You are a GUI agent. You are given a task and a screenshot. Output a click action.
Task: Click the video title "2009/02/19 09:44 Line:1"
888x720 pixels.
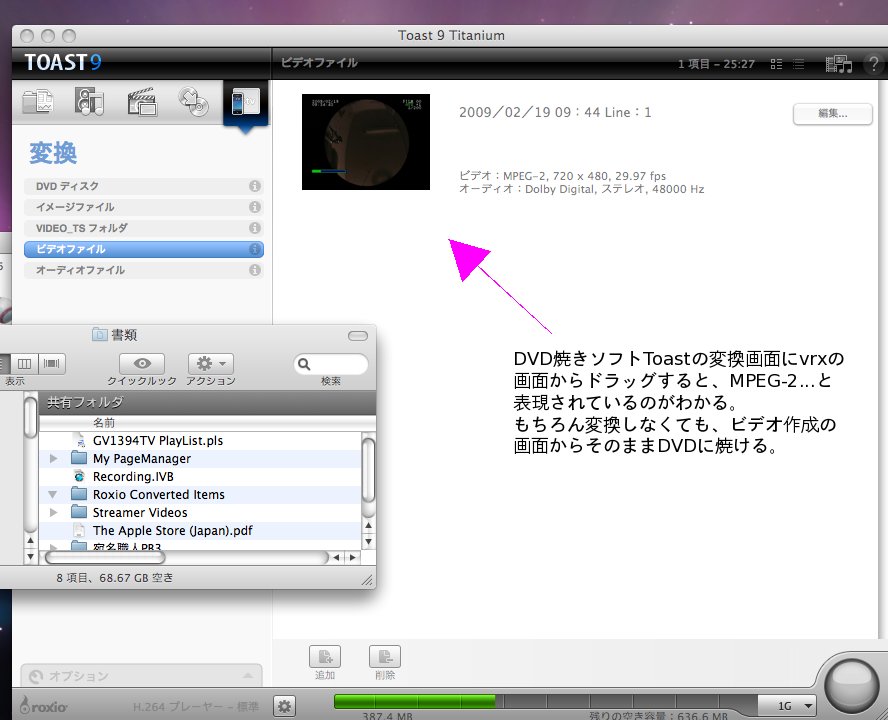pyautogui.click(x=555, y=112)
